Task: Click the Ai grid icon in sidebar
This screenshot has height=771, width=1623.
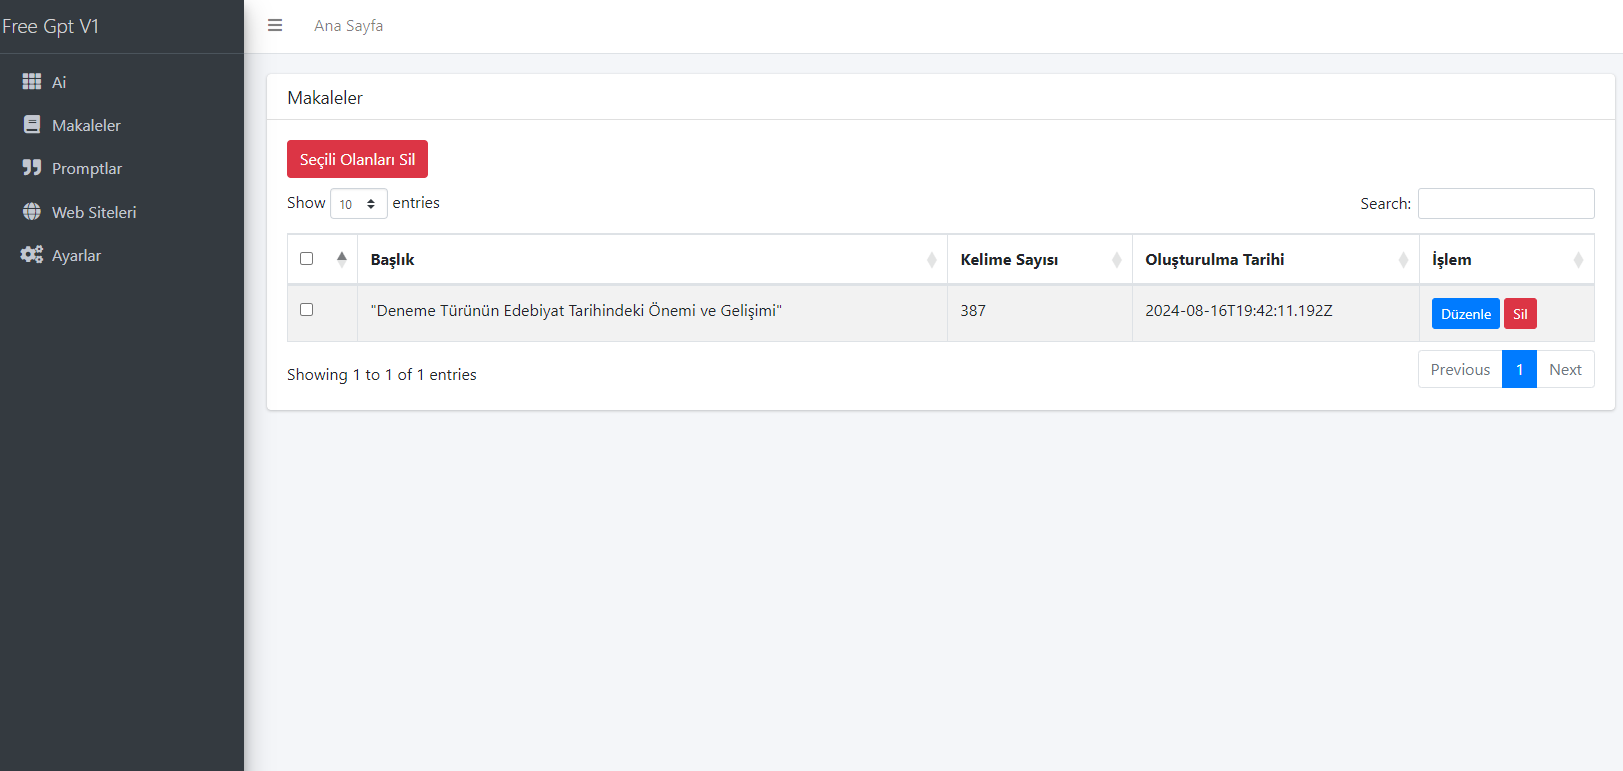Action: tap(32, 81)
